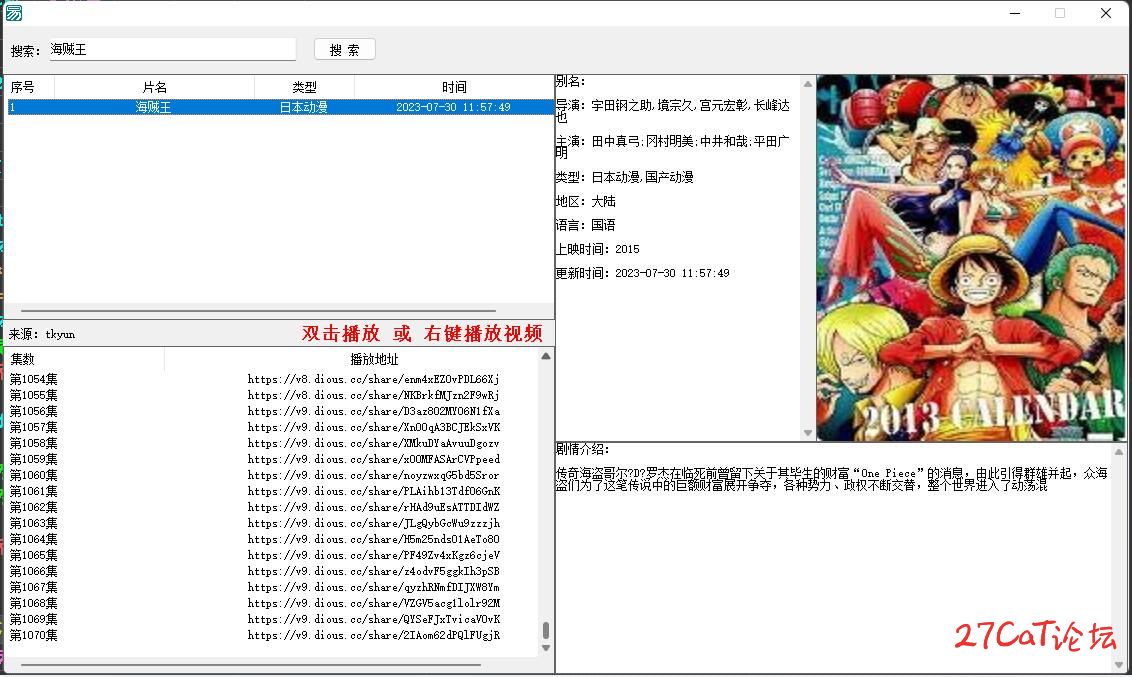Image resolution: width=1132 pixels, height=677 pixels.
Task: Click the 地区: 大陆 line
Action: pyautogui.click(x=585, y=201)
